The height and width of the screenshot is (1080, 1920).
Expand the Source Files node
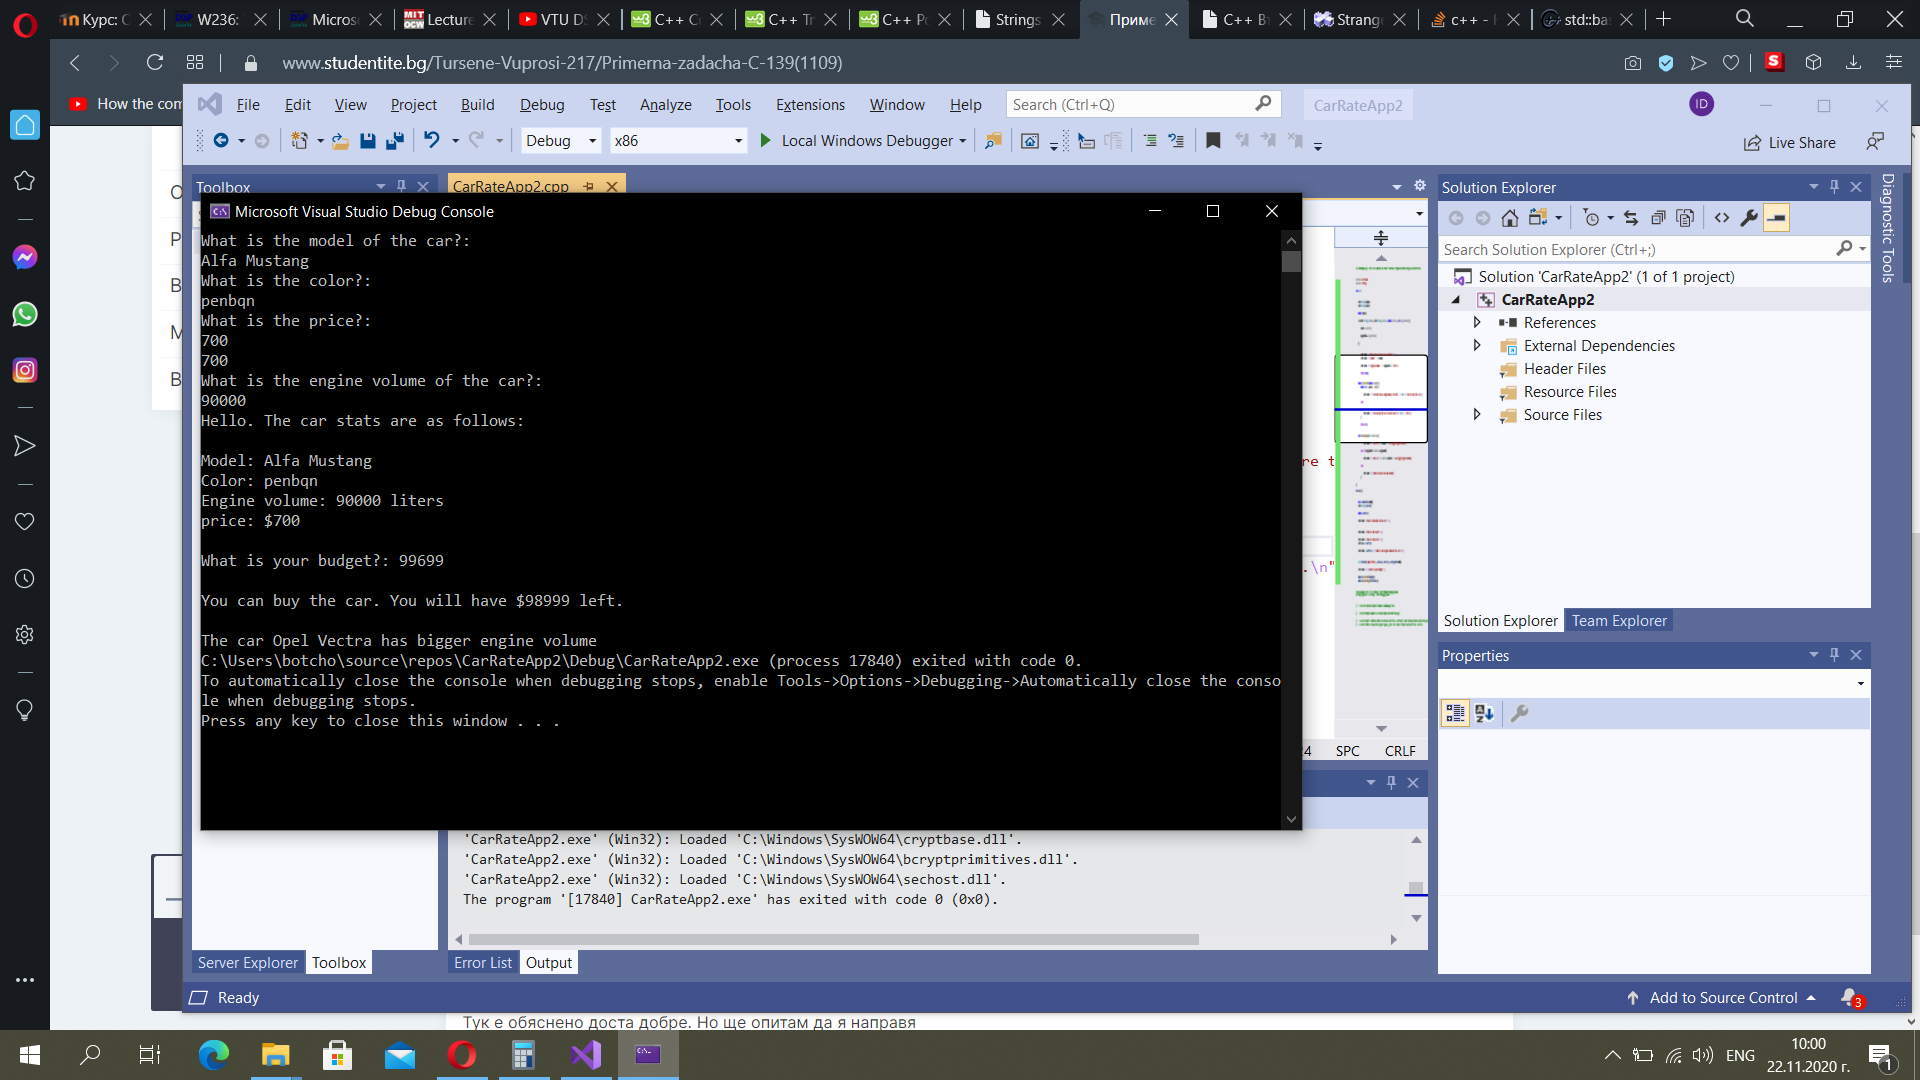pyautogui.click(x=1477, y=414)
